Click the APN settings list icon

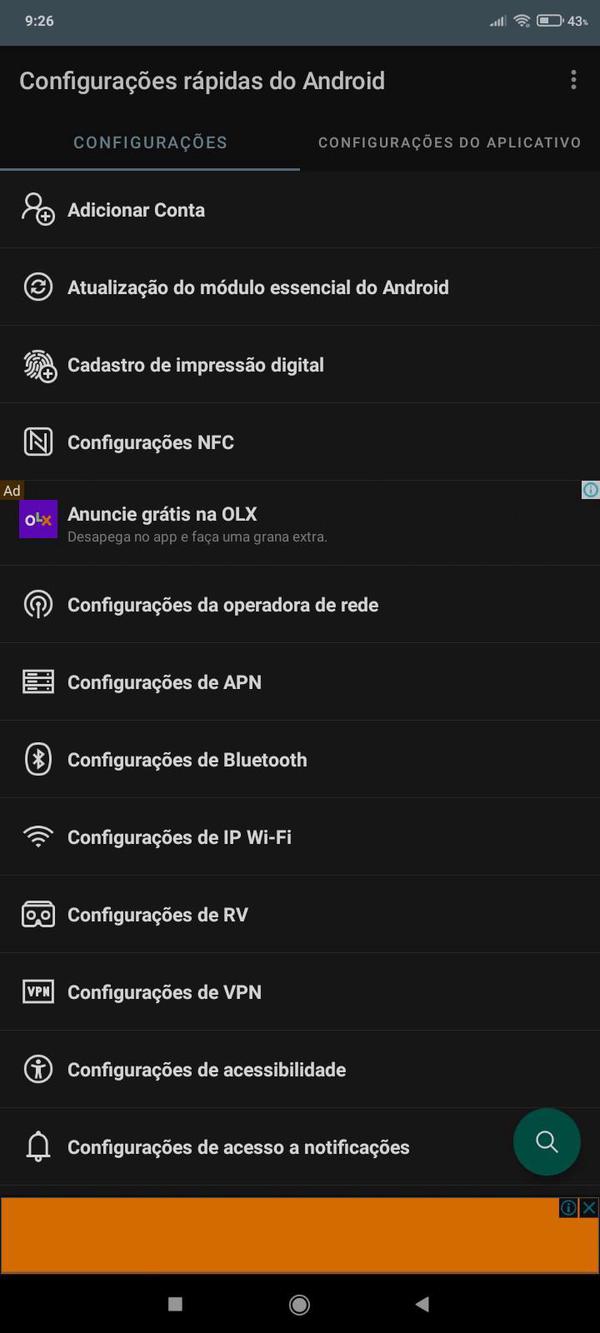click(x=37, y=682)
